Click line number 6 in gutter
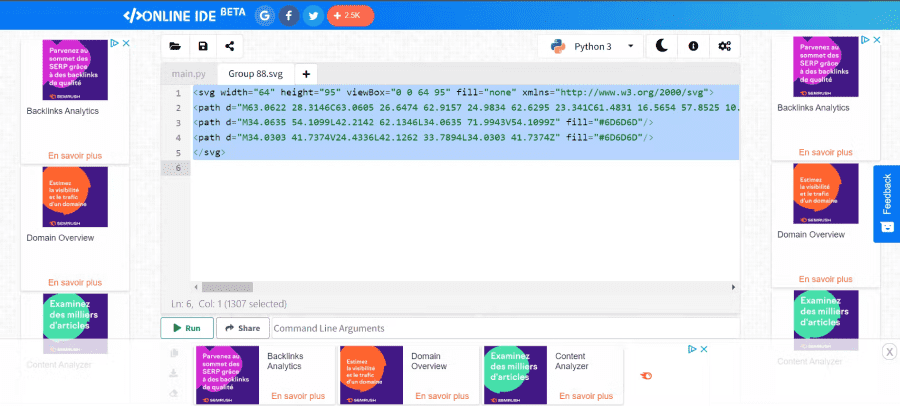 point(178,168)
